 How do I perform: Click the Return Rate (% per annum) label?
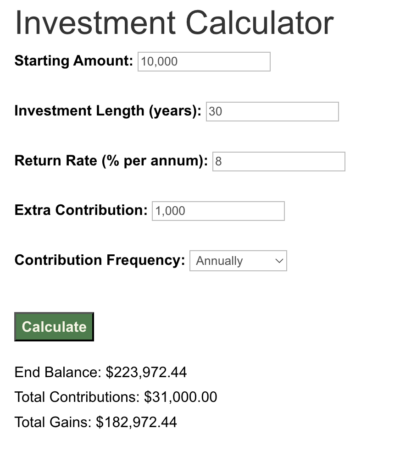[x=111, y=161]
